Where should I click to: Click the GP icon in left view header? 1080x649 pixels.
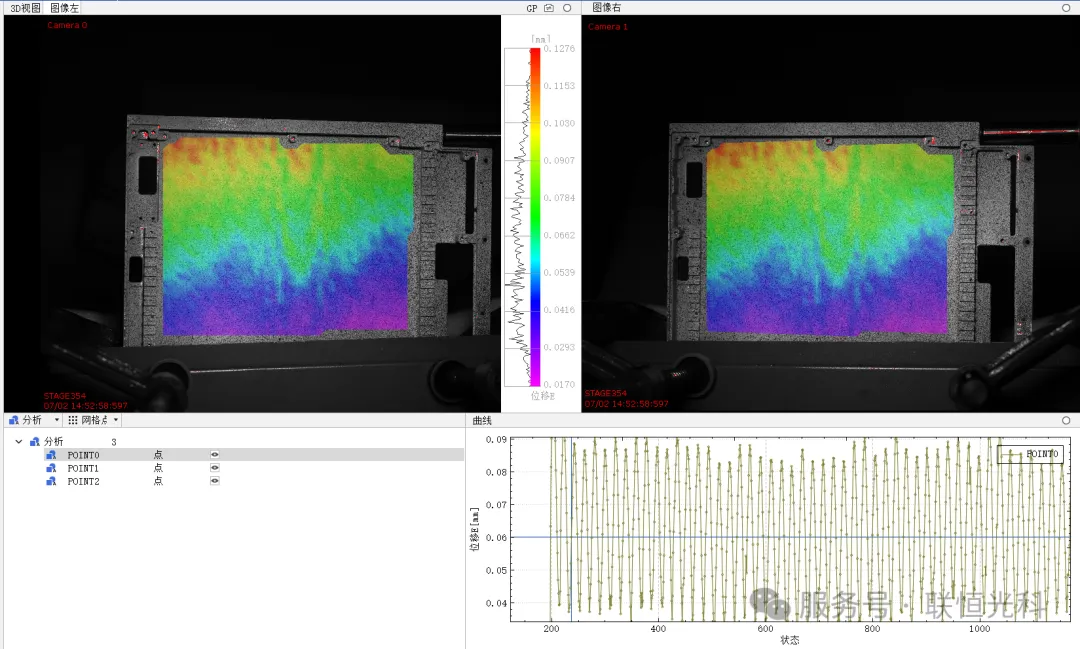click(x=532, y=7)
